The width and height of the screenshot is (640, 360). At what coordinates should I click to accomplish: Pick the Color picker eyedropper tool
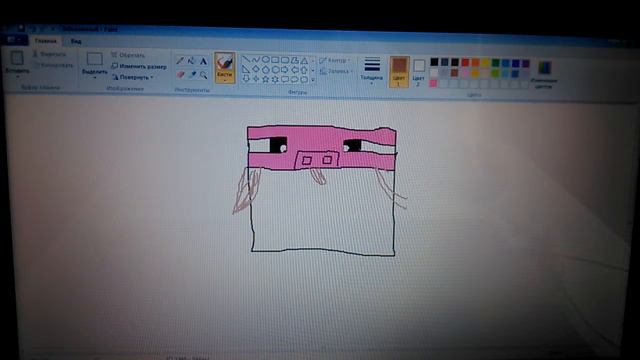(192, 75)
